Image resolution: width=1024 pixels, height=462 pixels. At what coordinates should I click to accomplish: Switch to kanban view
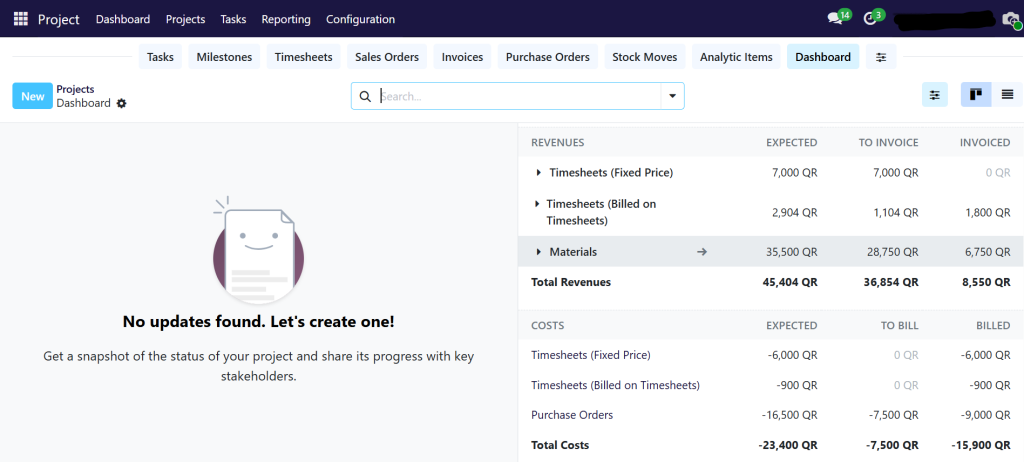pyautogui.click(x=976, y=95)
